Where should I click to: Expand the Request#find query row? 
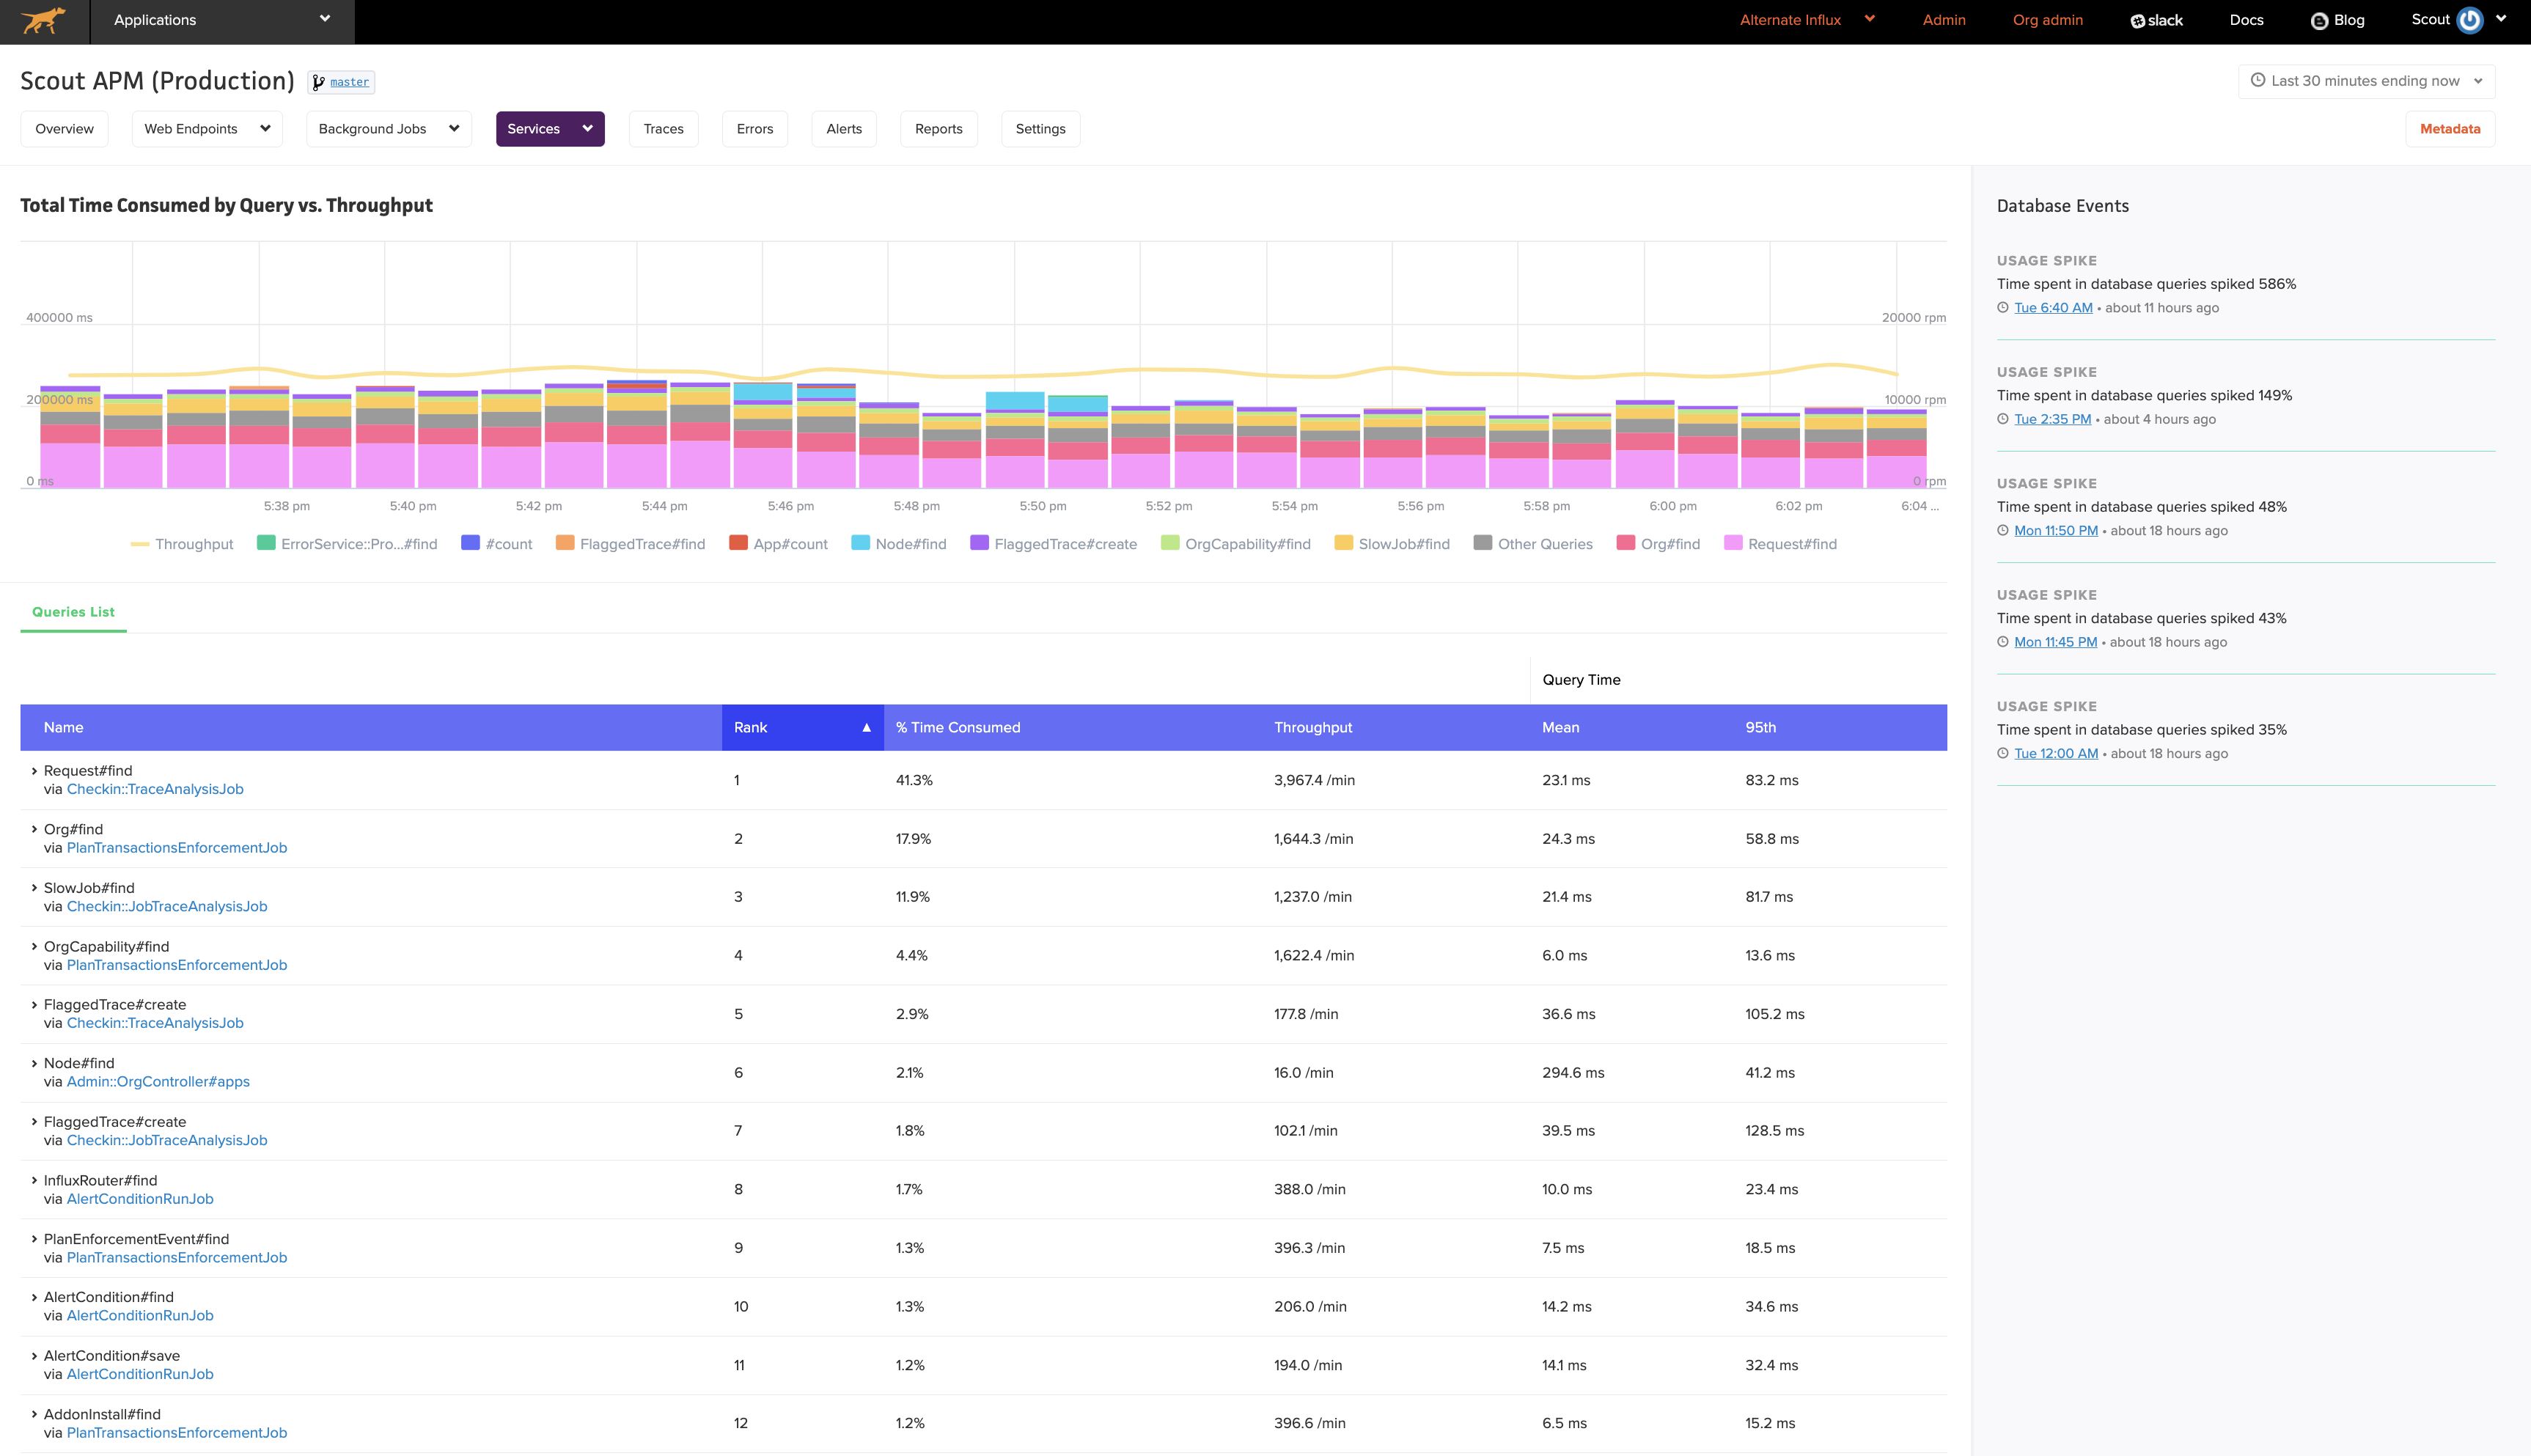34,771
